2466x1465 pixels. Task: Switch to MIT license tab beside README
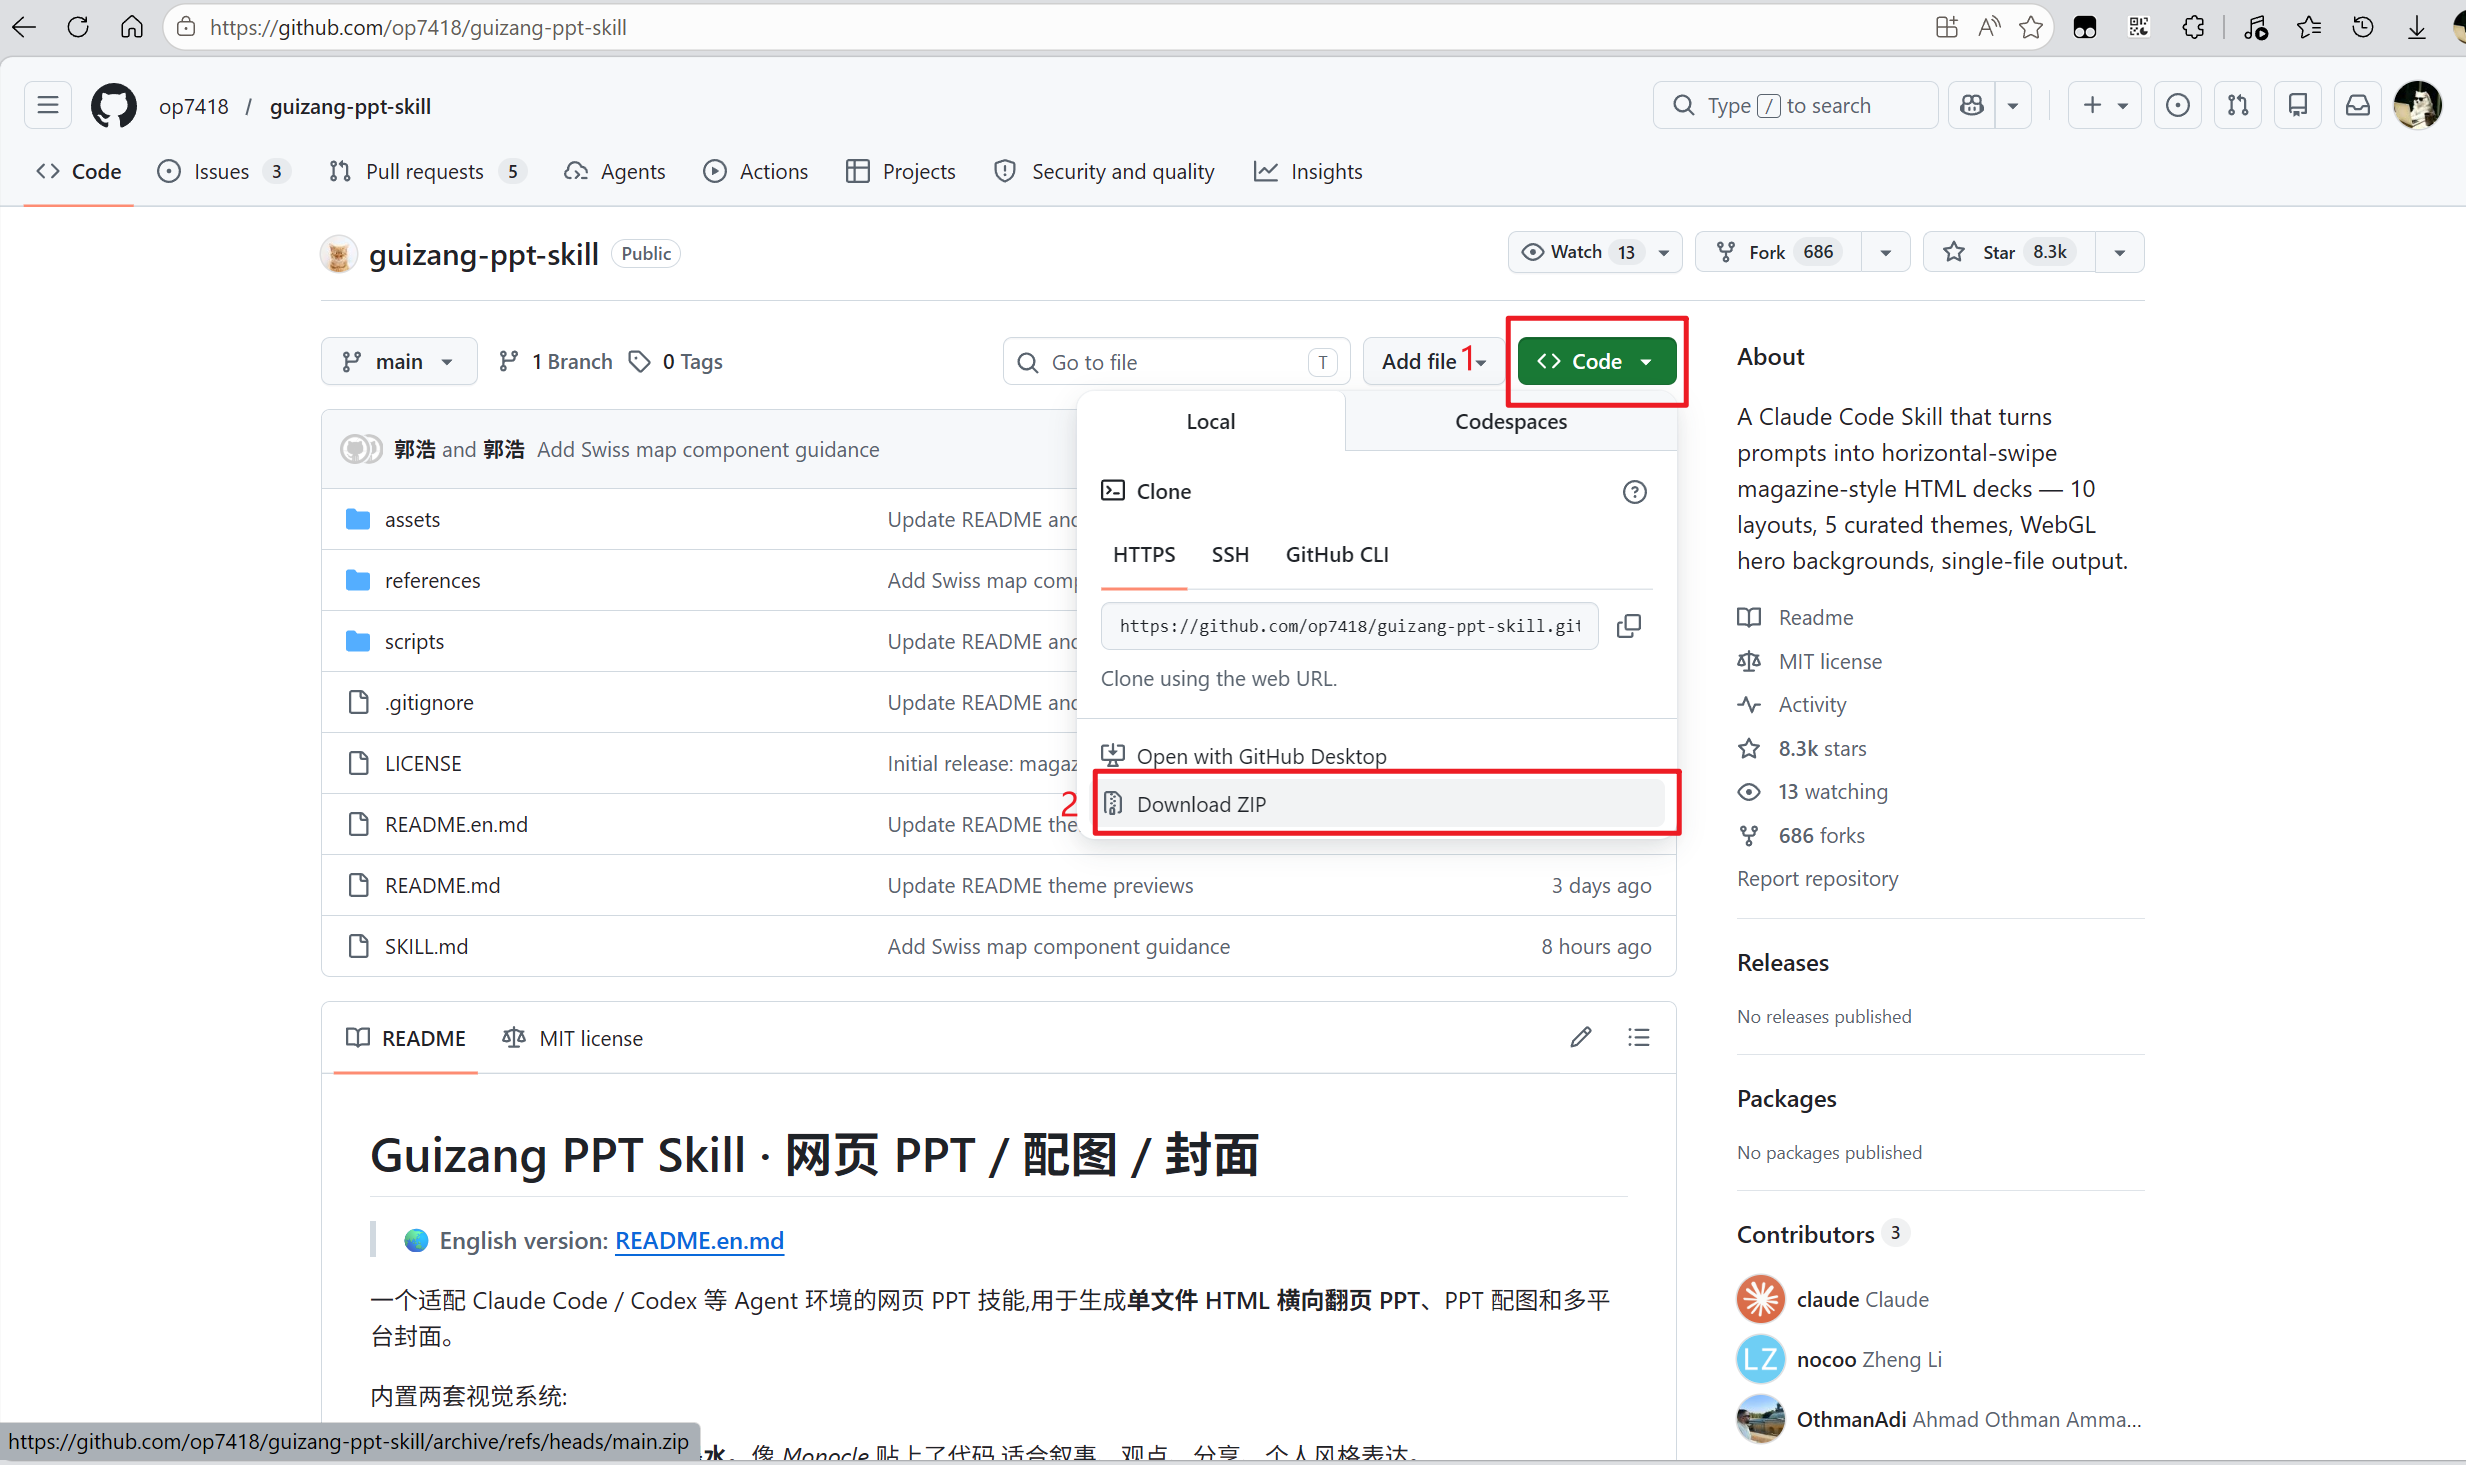[573, 1038]
